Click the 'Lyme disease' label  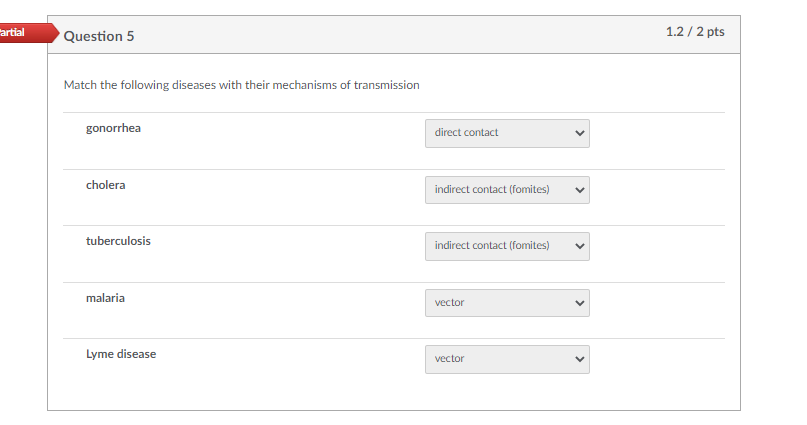click(x=121, y=354)
